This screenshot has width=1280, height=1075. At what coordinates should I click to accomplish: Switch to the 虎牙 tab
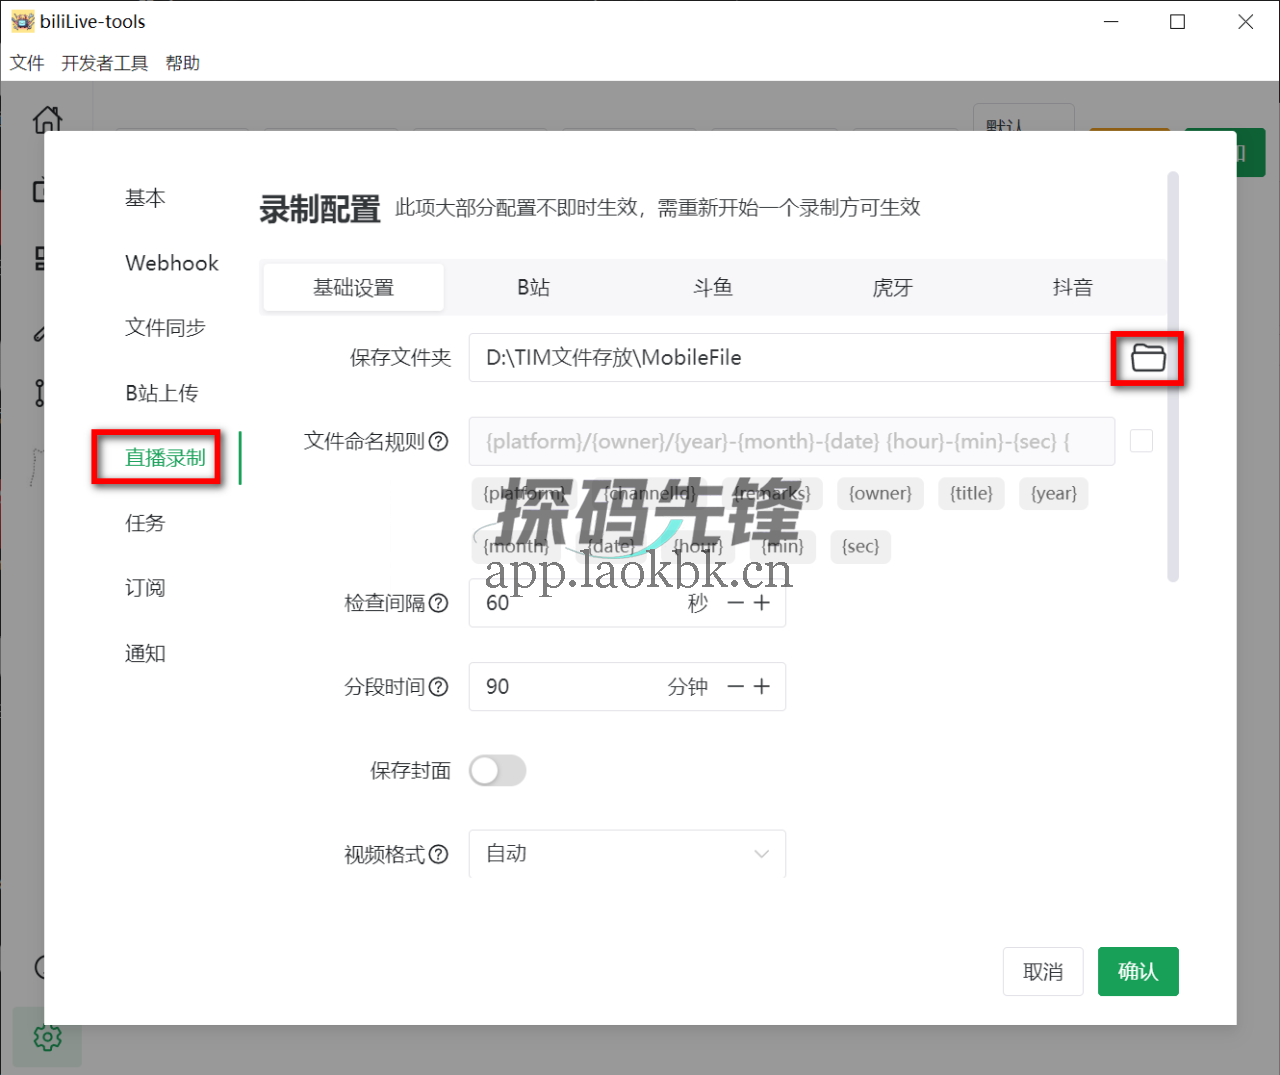coord(893,288)
